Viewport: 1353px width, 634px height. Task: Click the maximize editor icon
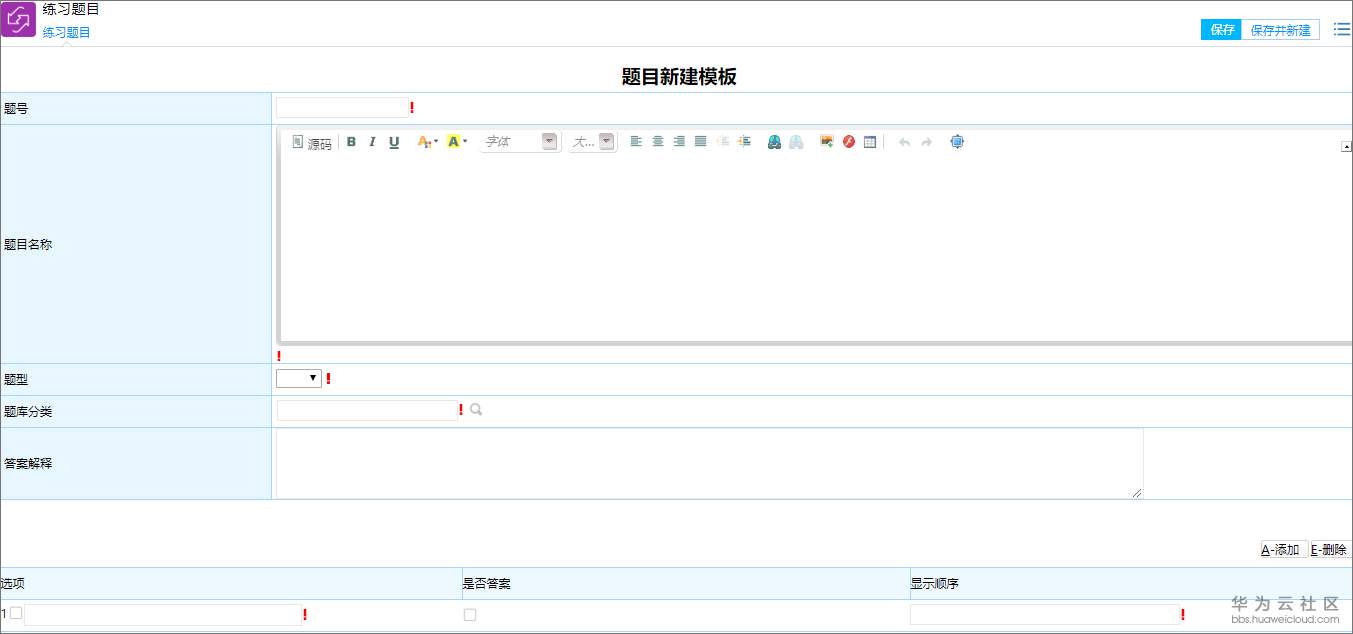click(956, 141)
